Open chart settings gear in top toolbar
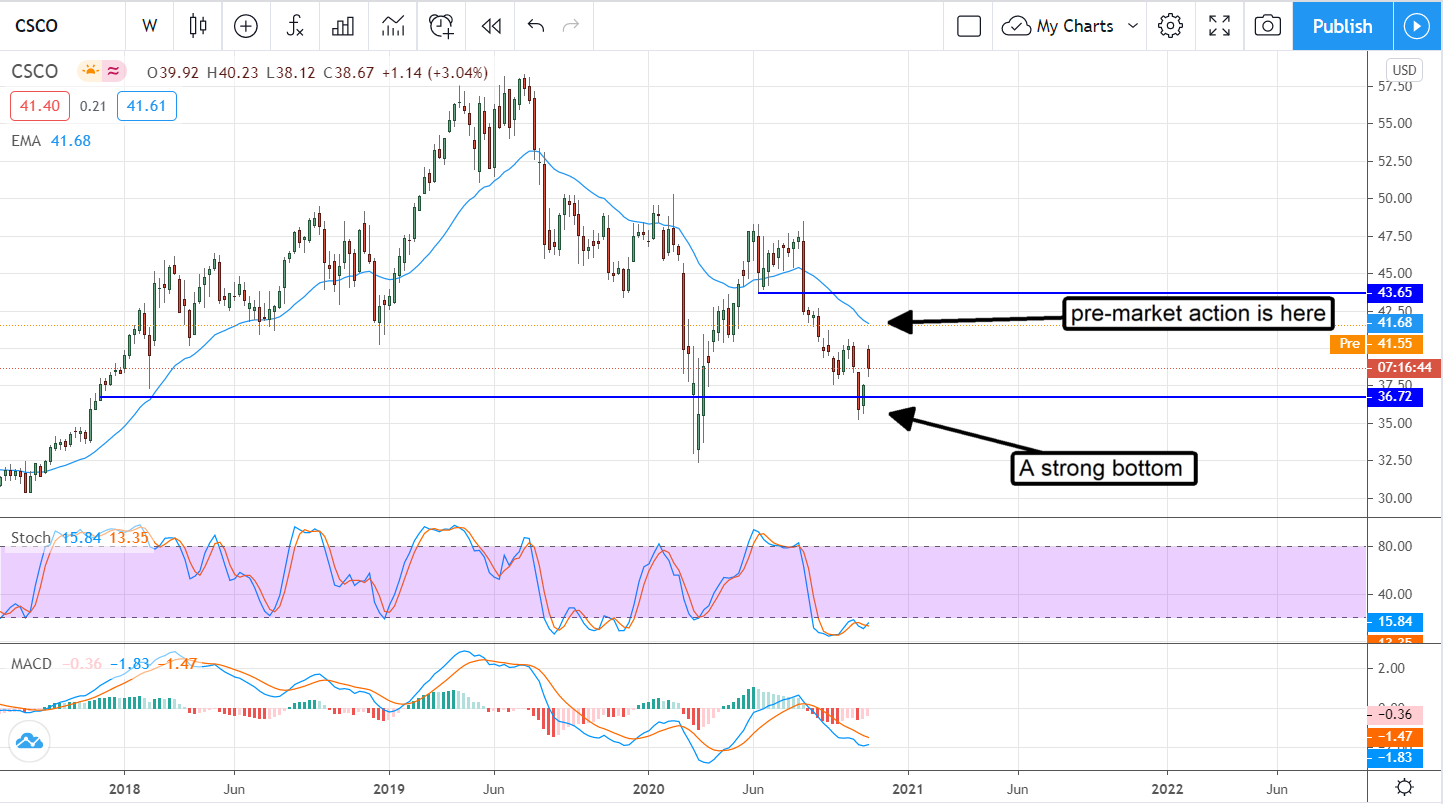Image resolution: width=1443 pixels, height=804 pixels. (1170, 26)
